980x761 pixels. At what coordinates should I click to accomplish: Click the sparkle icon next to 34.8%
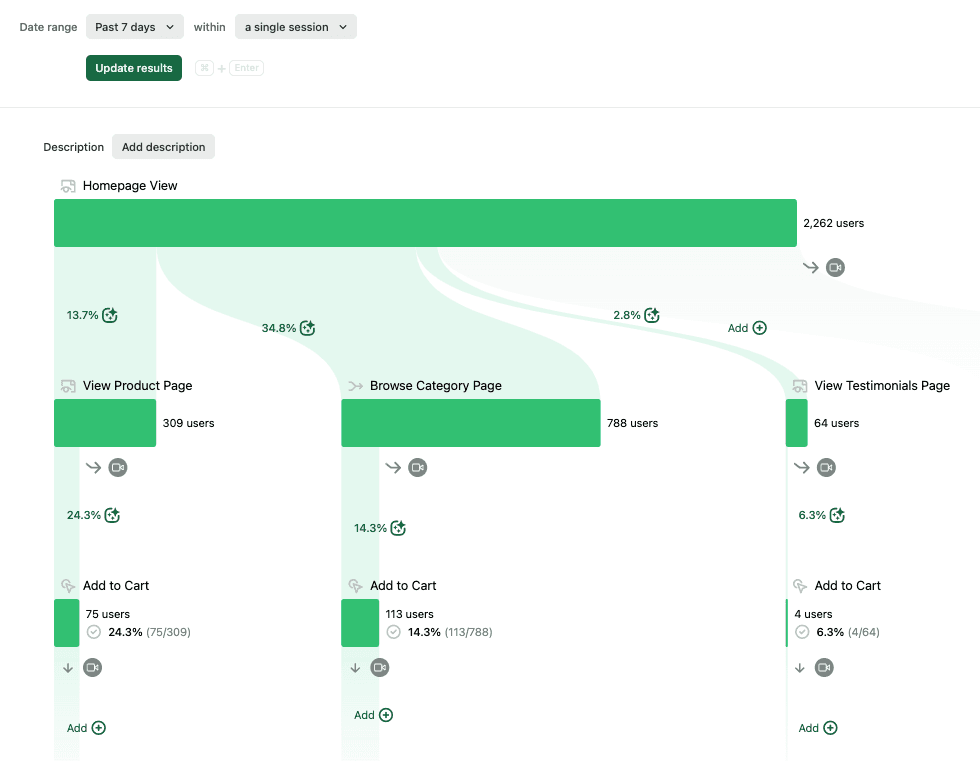307,327
